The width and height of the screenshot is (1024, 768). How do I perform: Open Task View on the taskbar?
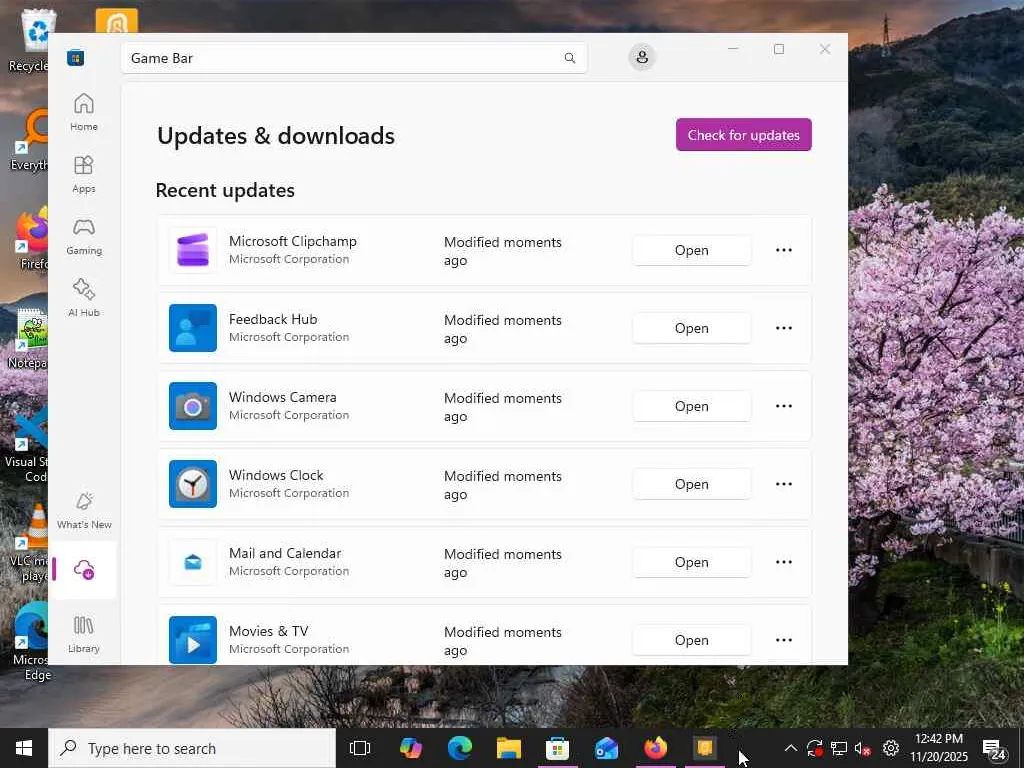point(360,748)
